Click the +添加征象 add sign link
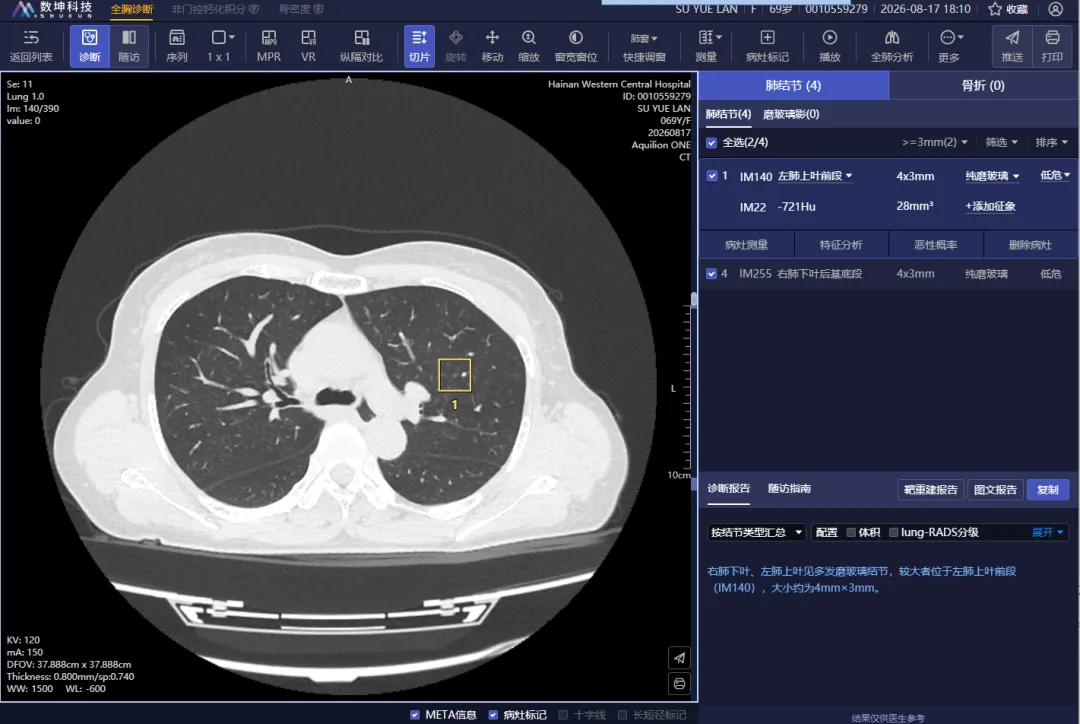Viewport: 1080px width, 724px height. [x=990, y=206]
